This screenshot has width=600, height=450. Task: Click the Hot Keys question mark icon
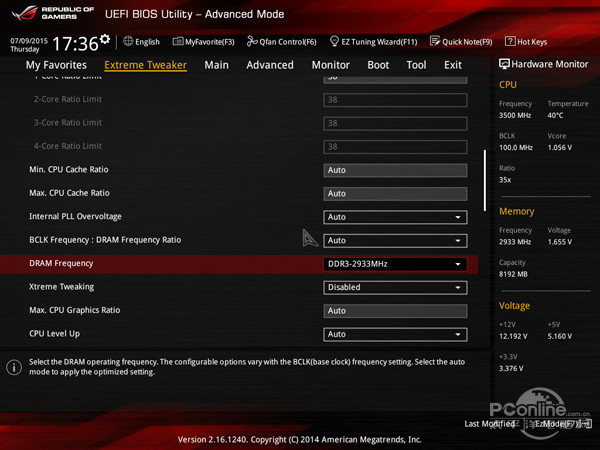click(510, 41)
